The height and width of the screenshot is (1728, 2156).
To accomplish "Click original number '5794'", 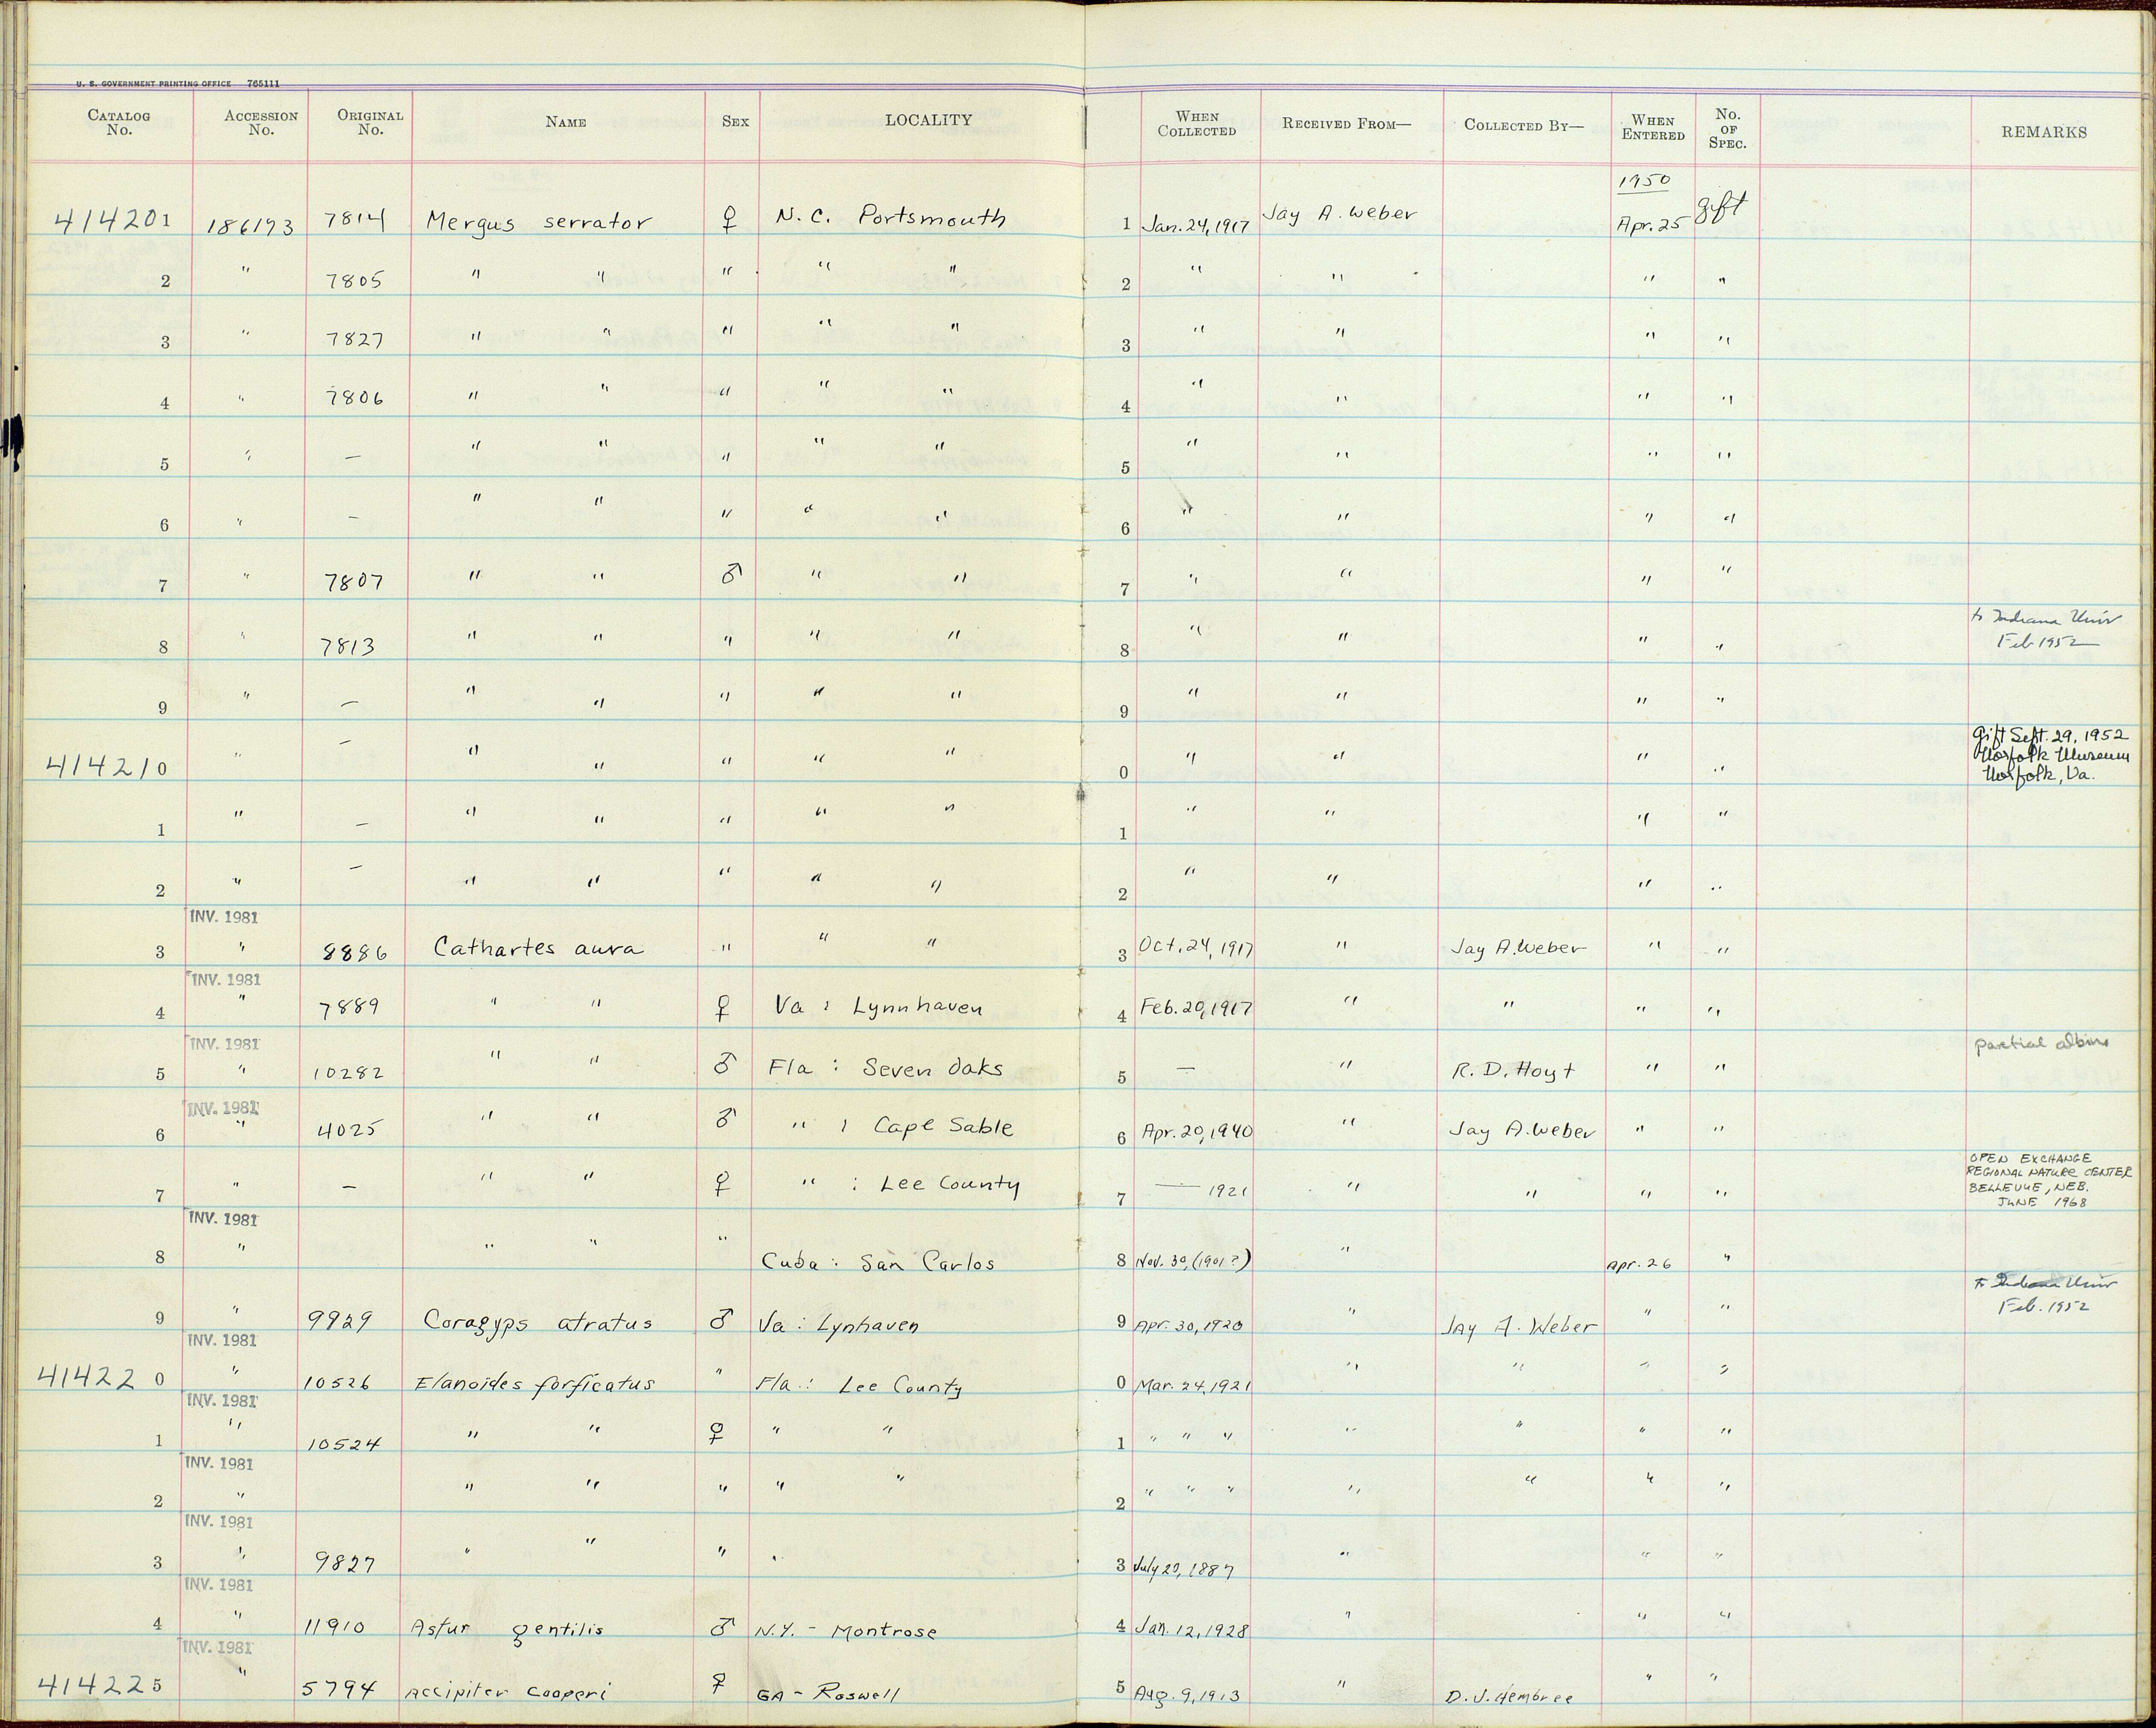I will (340, 1689).
